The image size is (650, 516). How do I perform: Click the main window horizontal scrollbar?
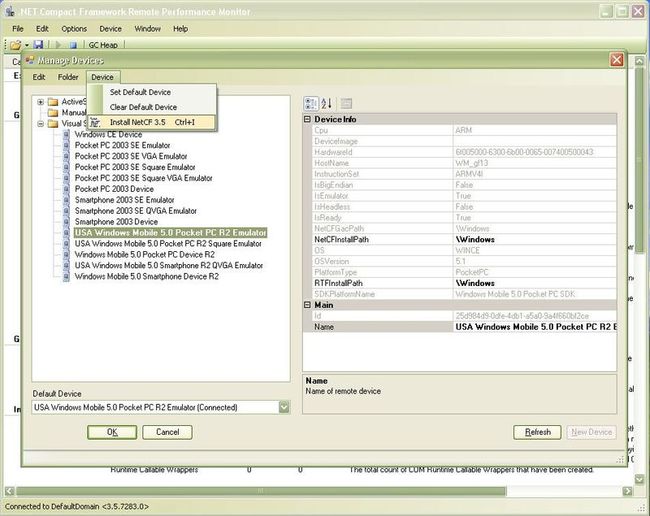pyautogui.click(x=261, y=491)
